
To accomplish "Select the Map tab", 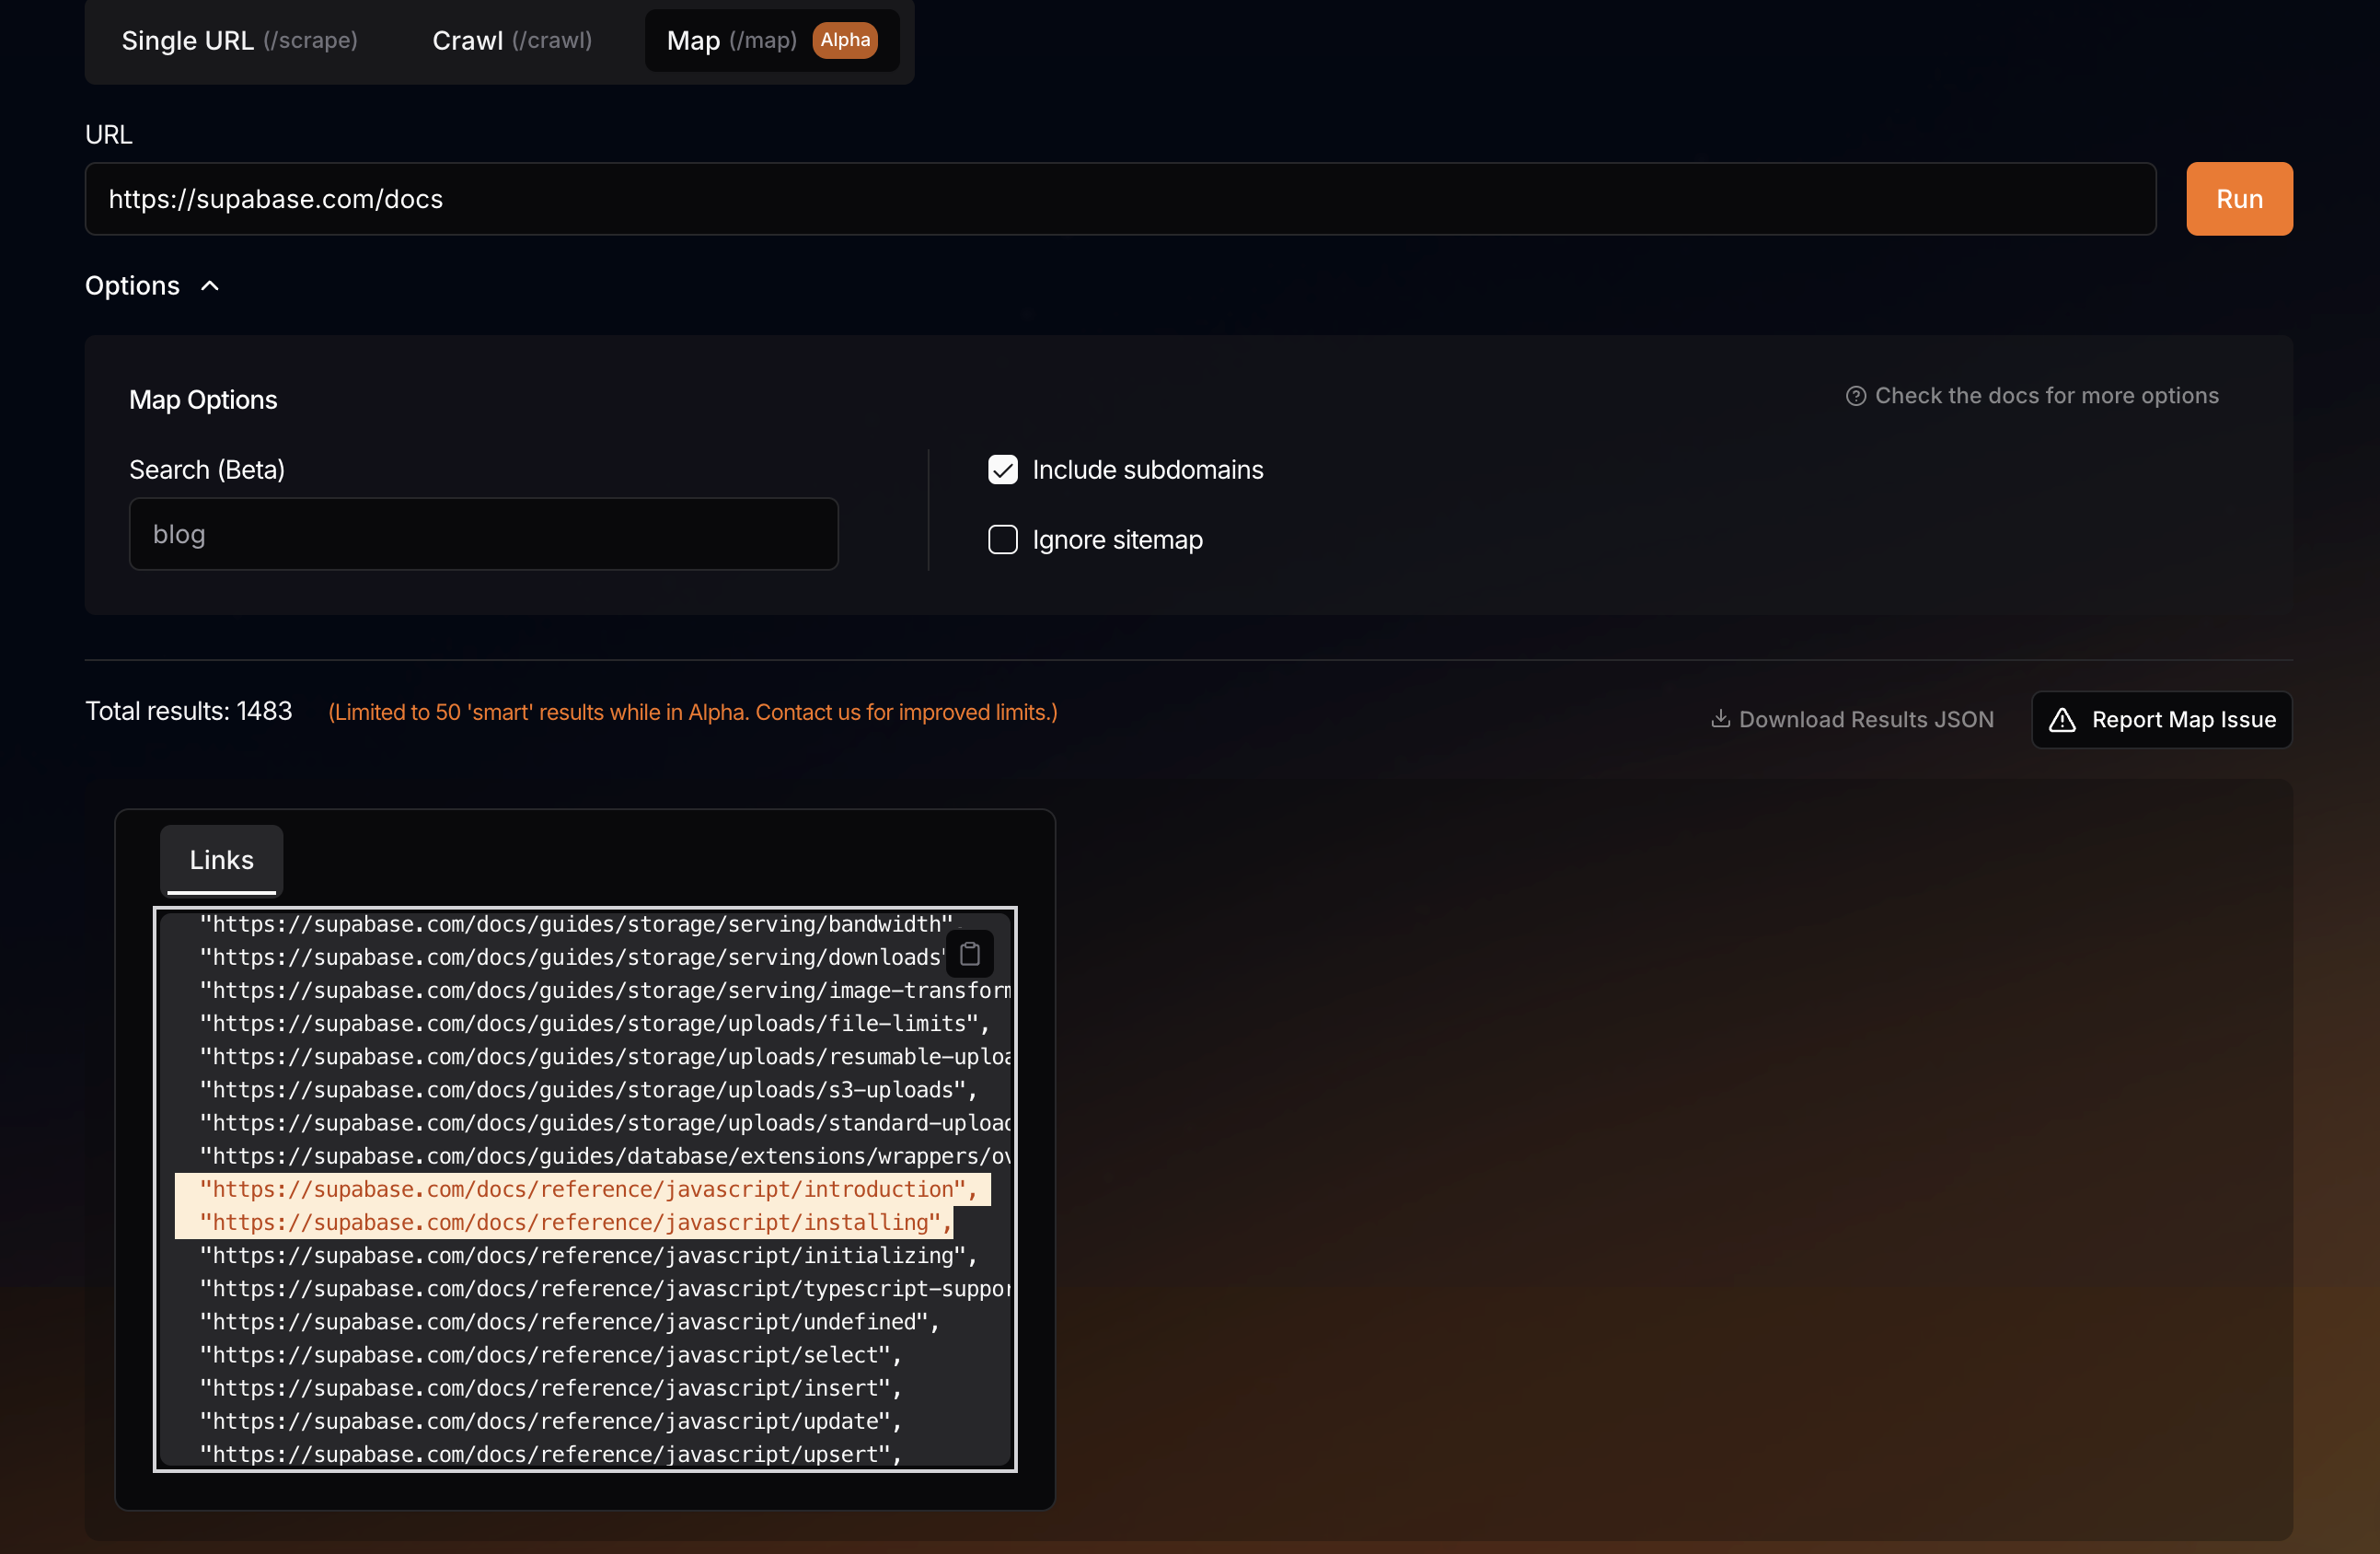I will (730, 40).
